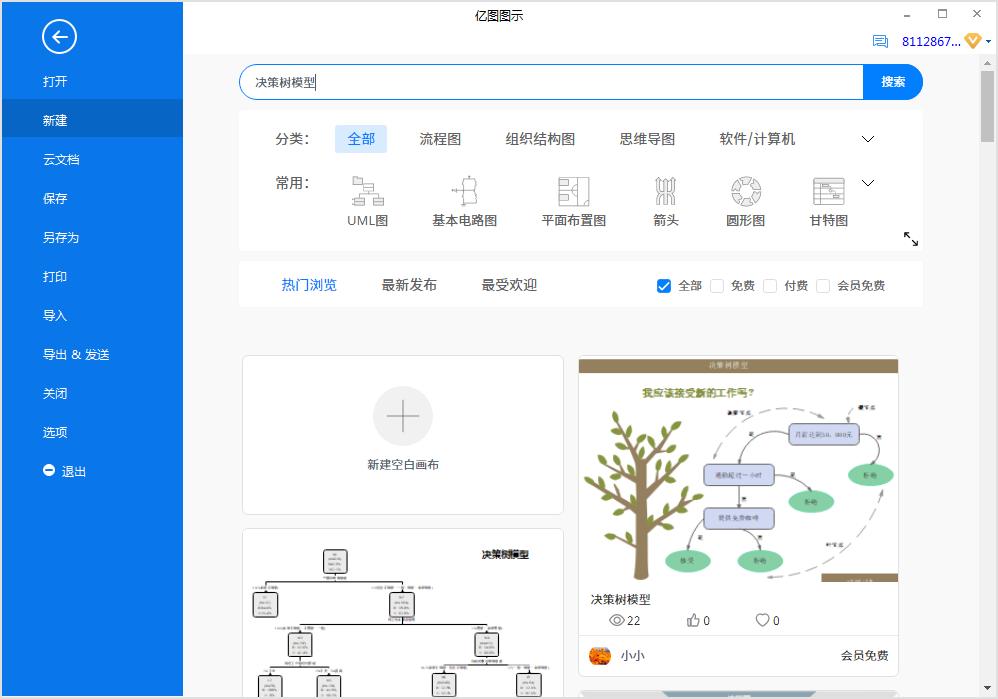Expand the 常用 templates chevron
Screen dimensions: 998x699
(867, 183)
